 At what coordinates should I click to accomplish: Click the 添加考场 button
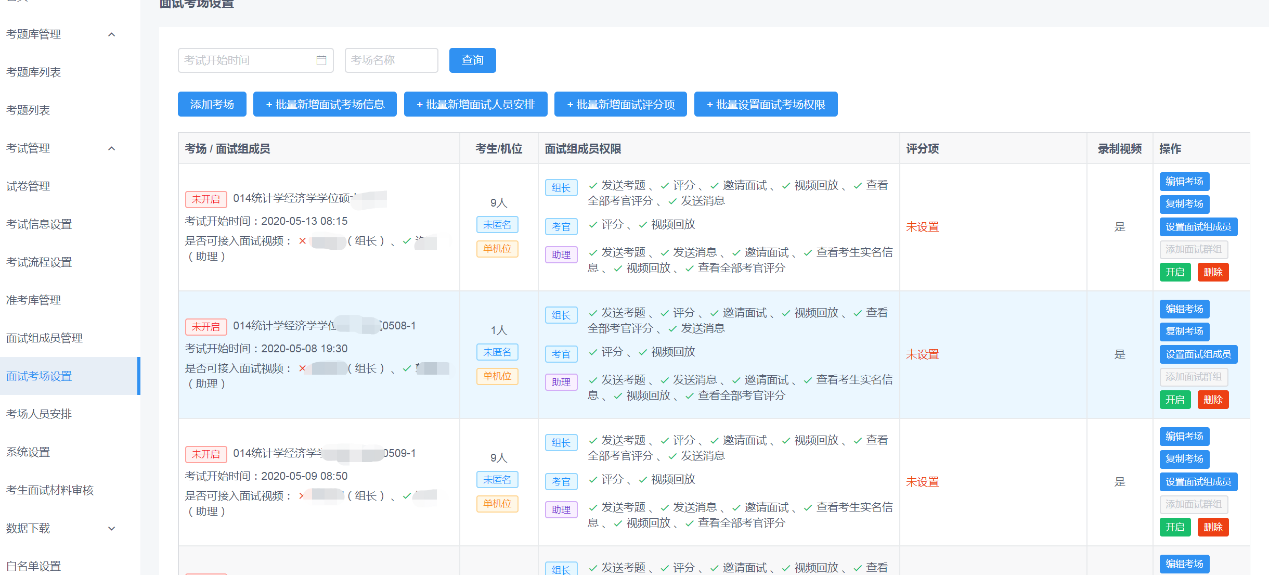[x=212, y=104]
